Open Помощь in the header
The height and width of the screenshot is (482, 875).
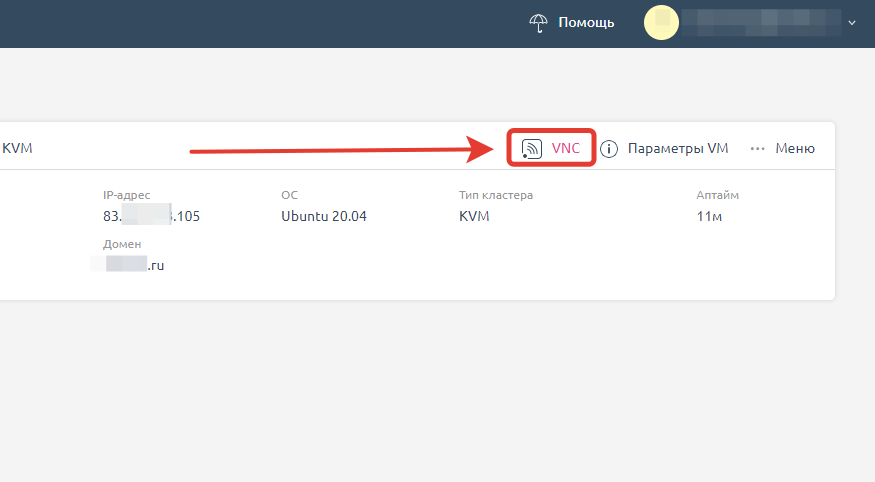click(x=586, y=23)
